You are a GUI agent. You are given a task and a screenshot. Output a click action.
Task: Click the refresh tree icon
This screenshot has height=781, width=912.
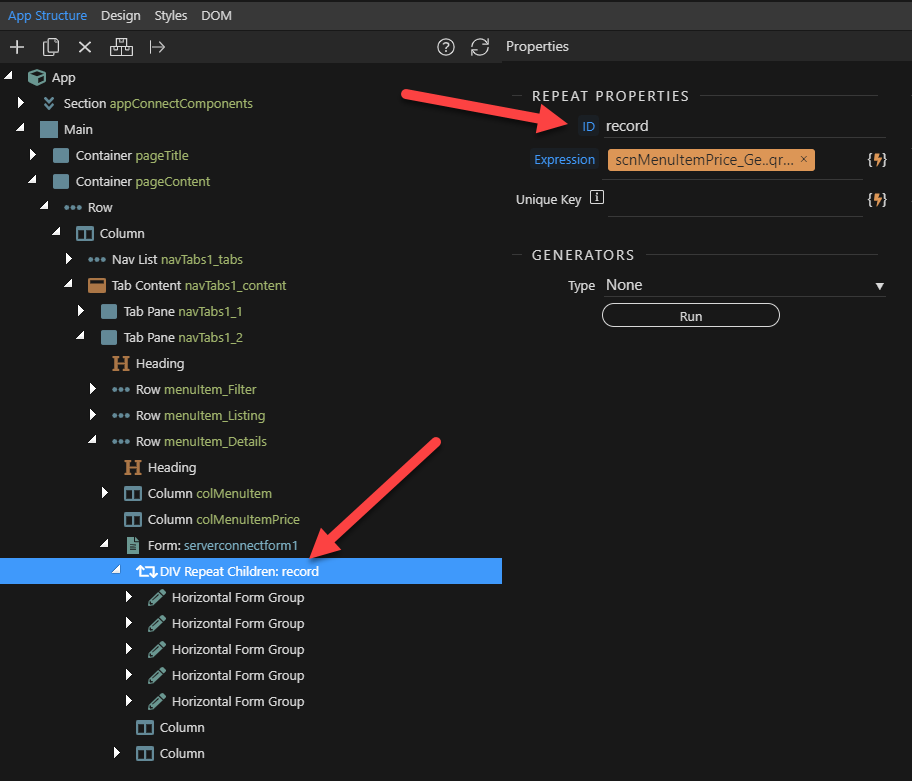(x=480, y=47)
